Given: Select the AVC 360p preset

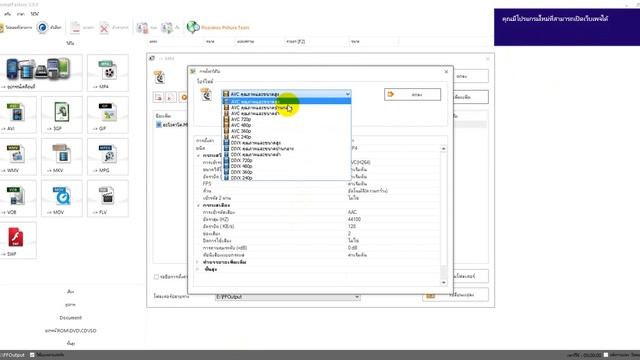Looking at the screenshot, I should click(x=287, y=131).
